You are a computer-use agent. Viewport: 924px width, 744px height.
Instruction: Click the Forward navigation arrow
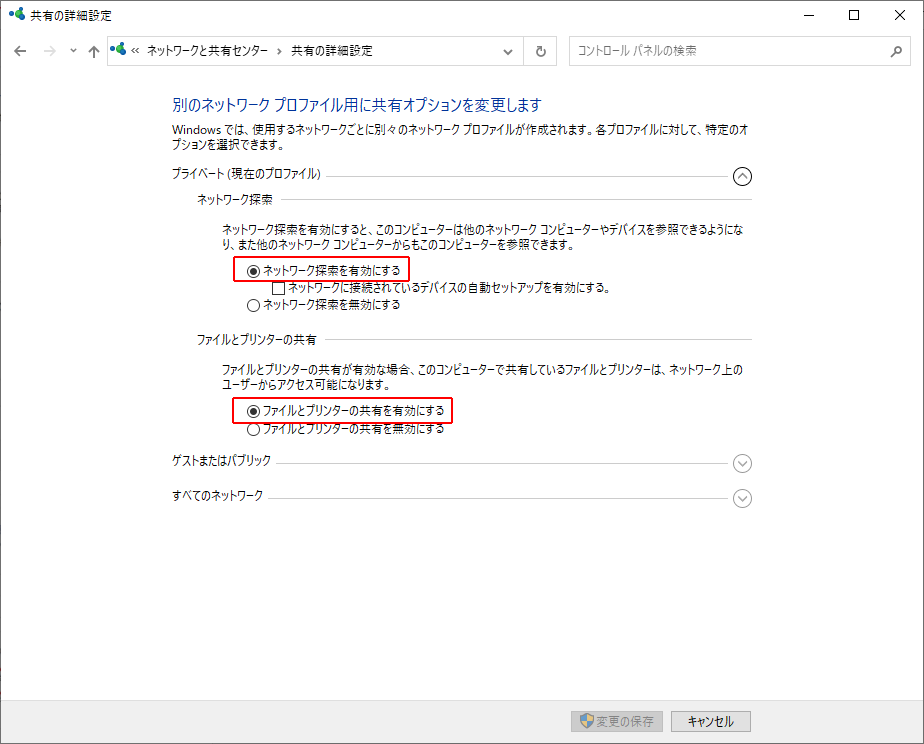coord(49,51)
